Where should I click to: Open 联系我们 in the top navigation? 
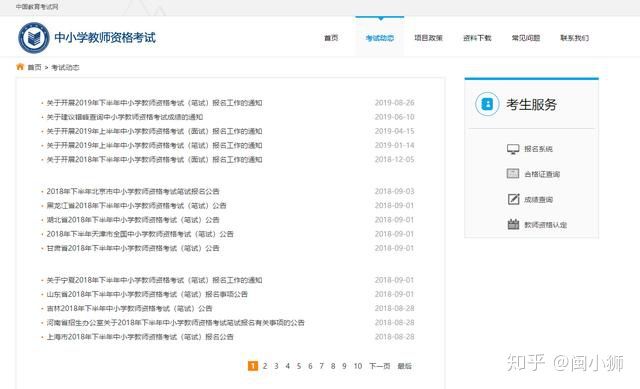(574, 38)
